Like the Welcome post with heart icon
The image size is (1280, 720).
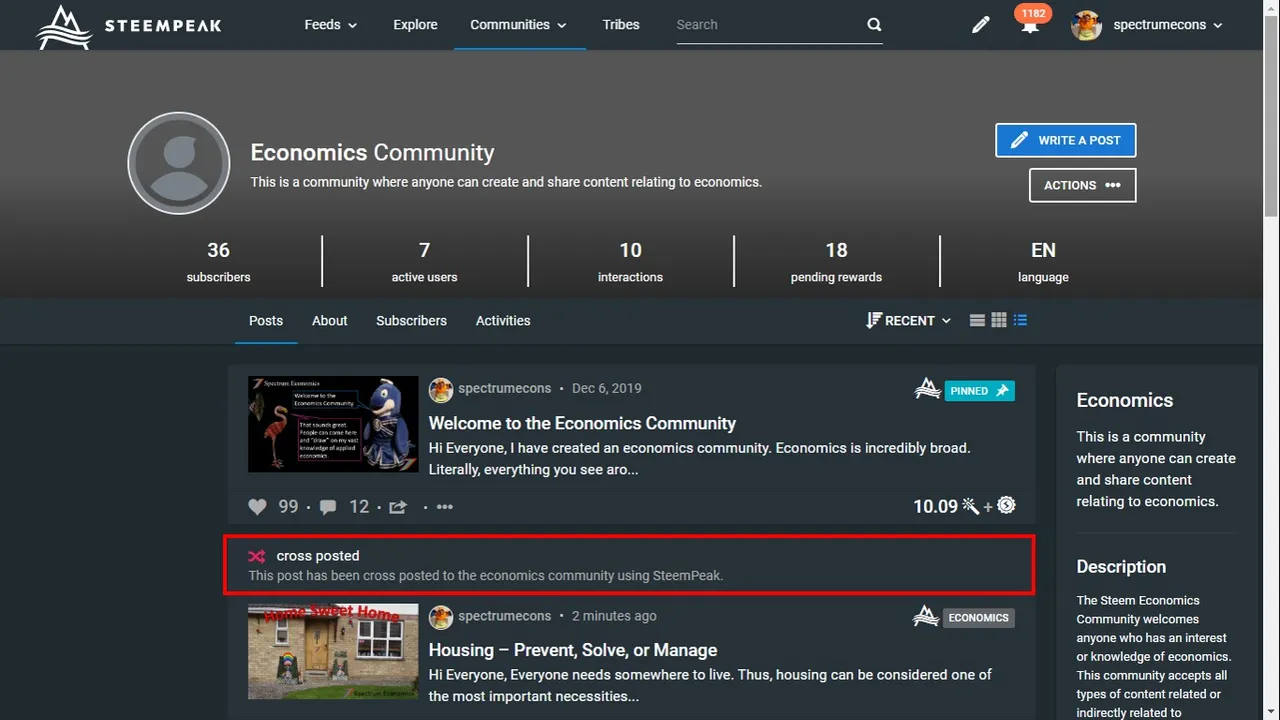click(257, 507)
